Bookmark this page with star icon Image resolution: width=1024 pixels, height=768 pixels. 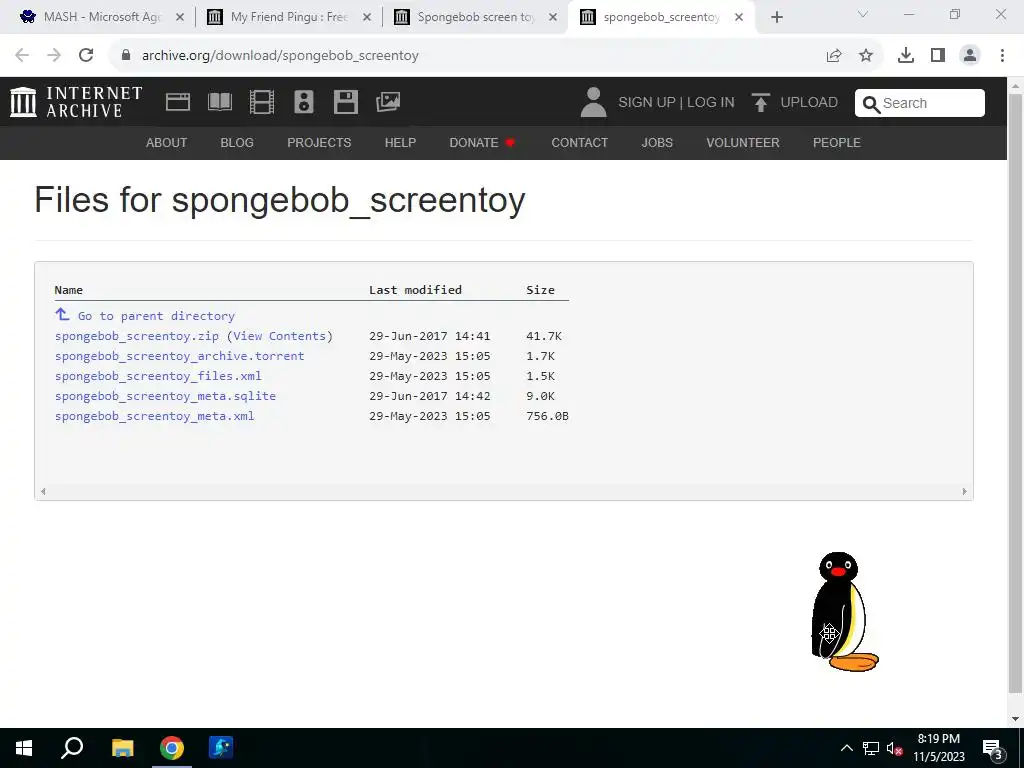[866, 56]
